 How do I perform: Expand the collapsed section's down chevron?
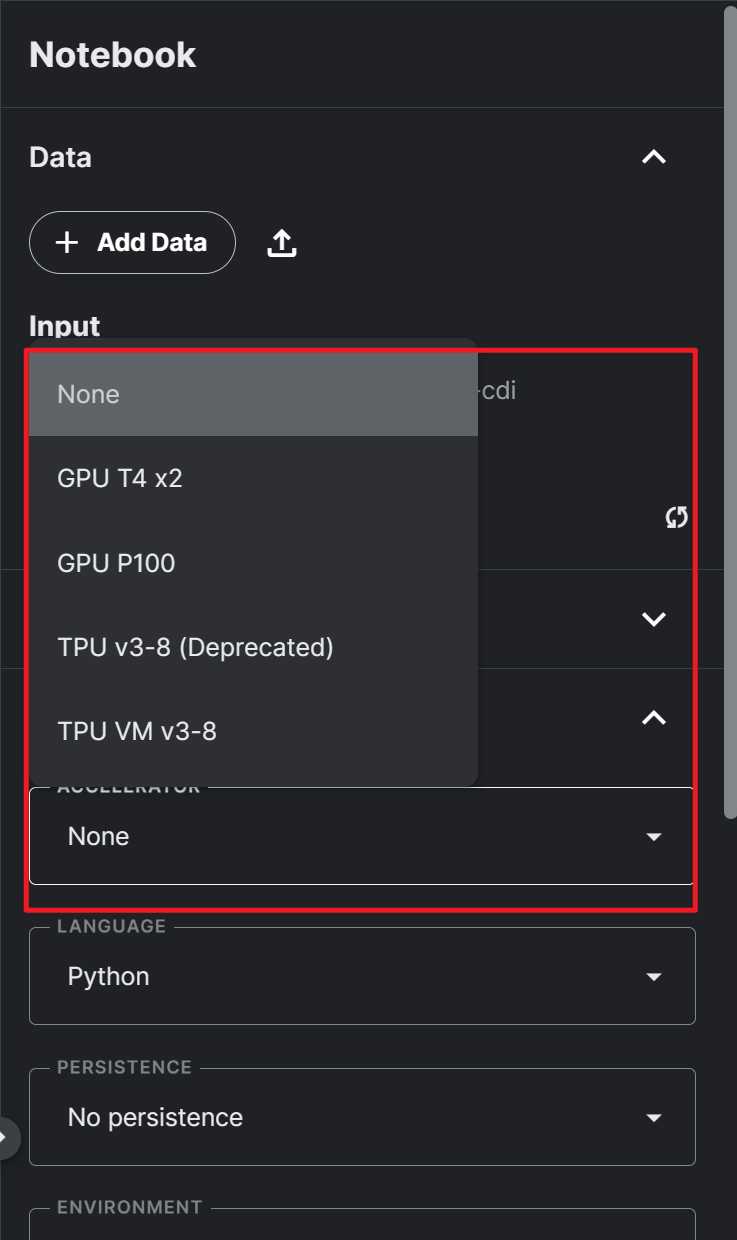click(653, 619)
